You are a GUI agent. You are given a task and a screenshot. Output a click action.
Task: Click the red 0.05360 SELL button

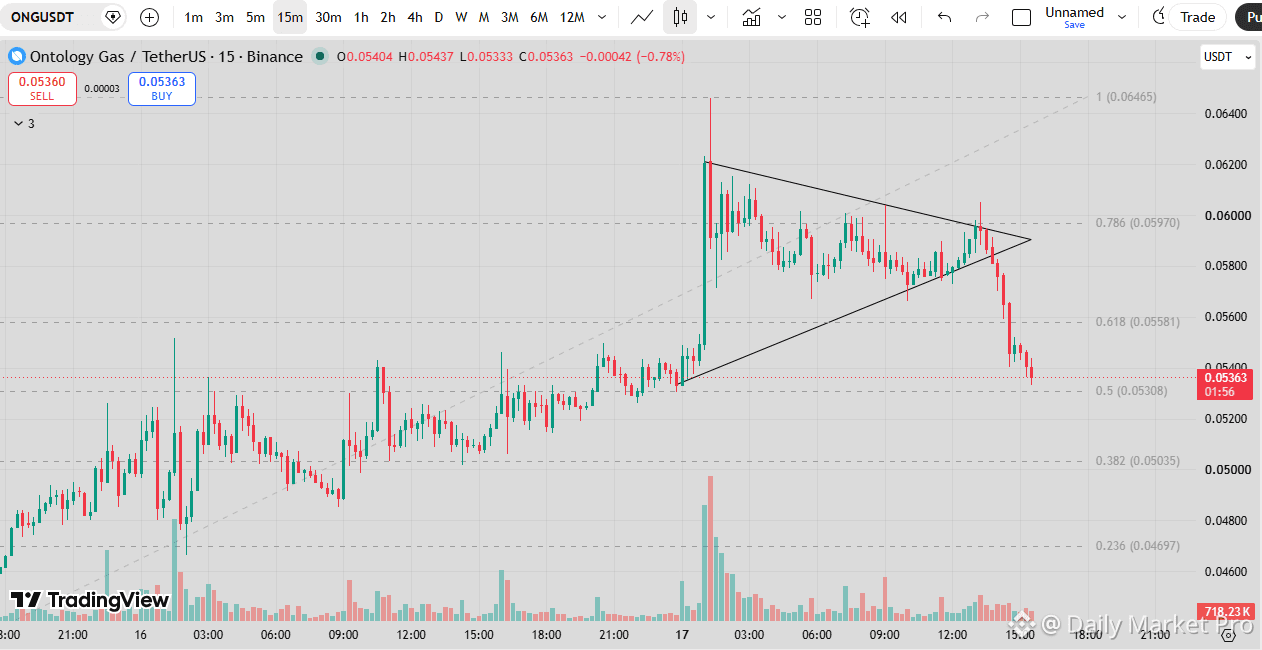(x=42, y=88)
